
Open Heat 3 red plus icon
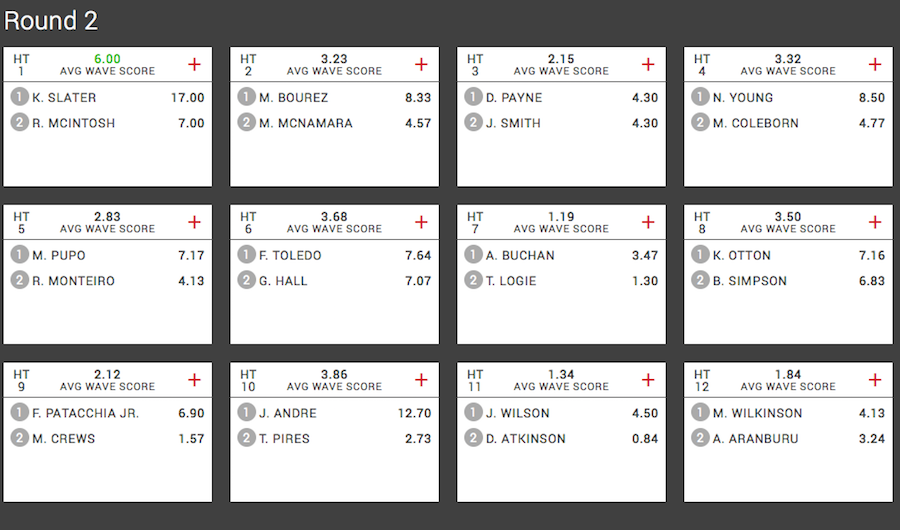648,64
